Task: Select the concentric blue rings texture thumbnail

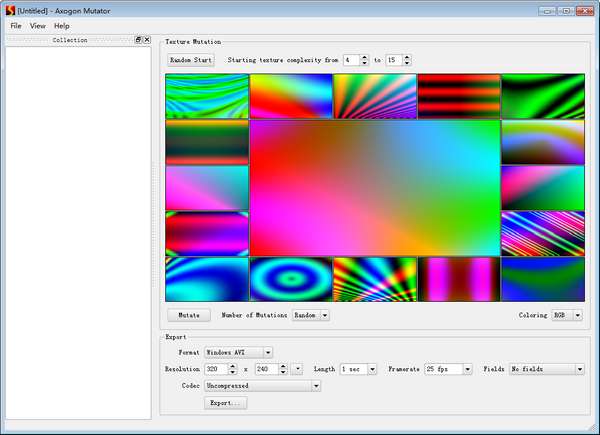Action: click(x=290, y=279)
